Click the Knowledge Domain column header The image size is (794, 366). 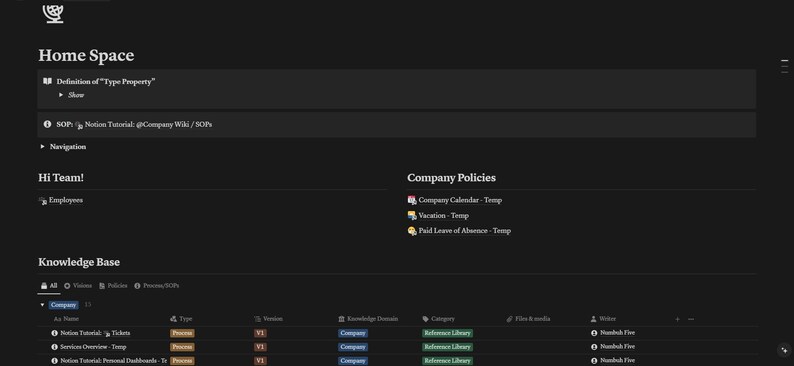[368, 319]
